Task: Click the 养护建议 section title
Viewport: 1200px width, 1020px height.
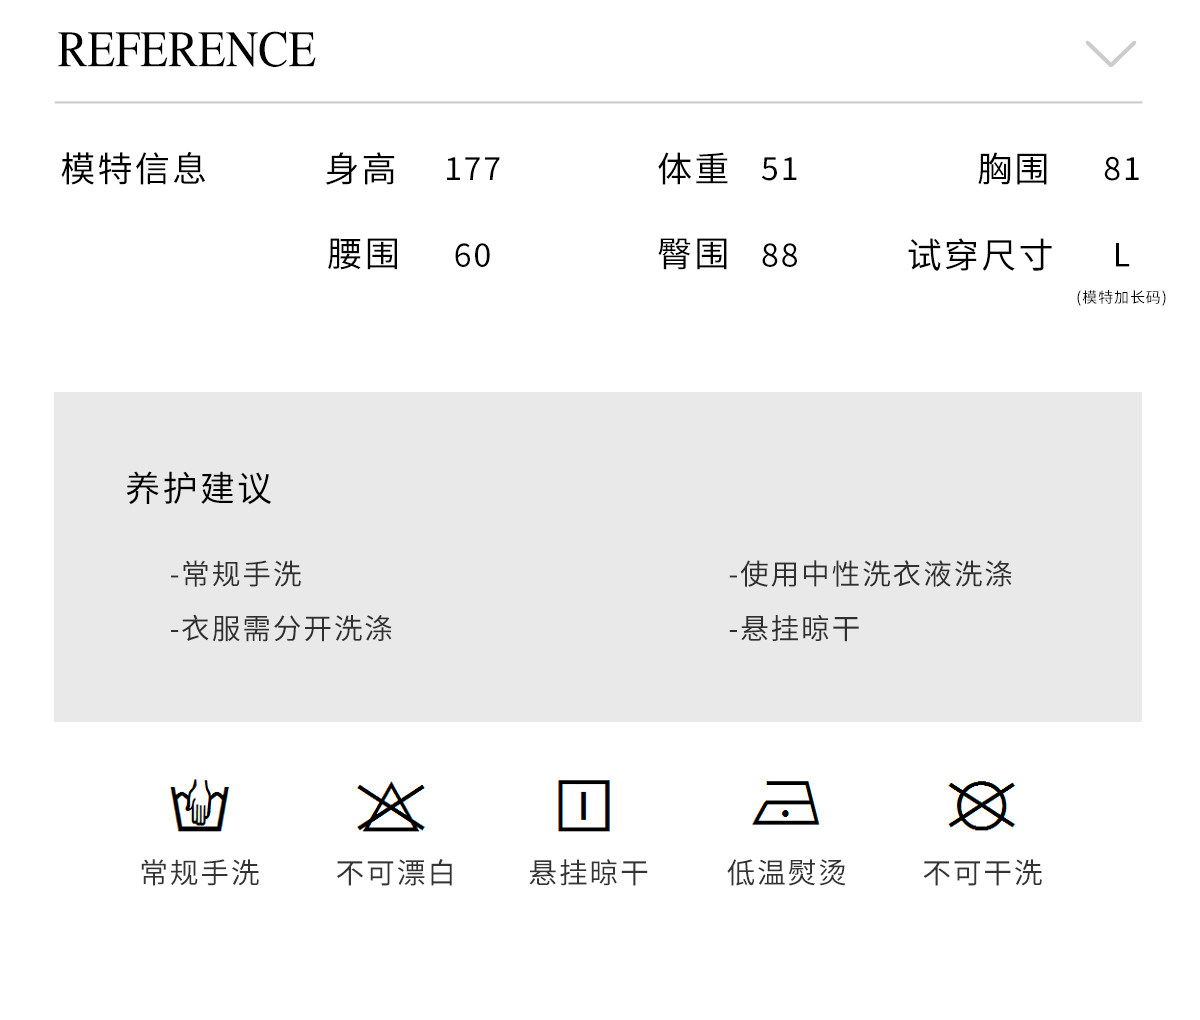Action: pyautogui.click(x=199, y=488)
